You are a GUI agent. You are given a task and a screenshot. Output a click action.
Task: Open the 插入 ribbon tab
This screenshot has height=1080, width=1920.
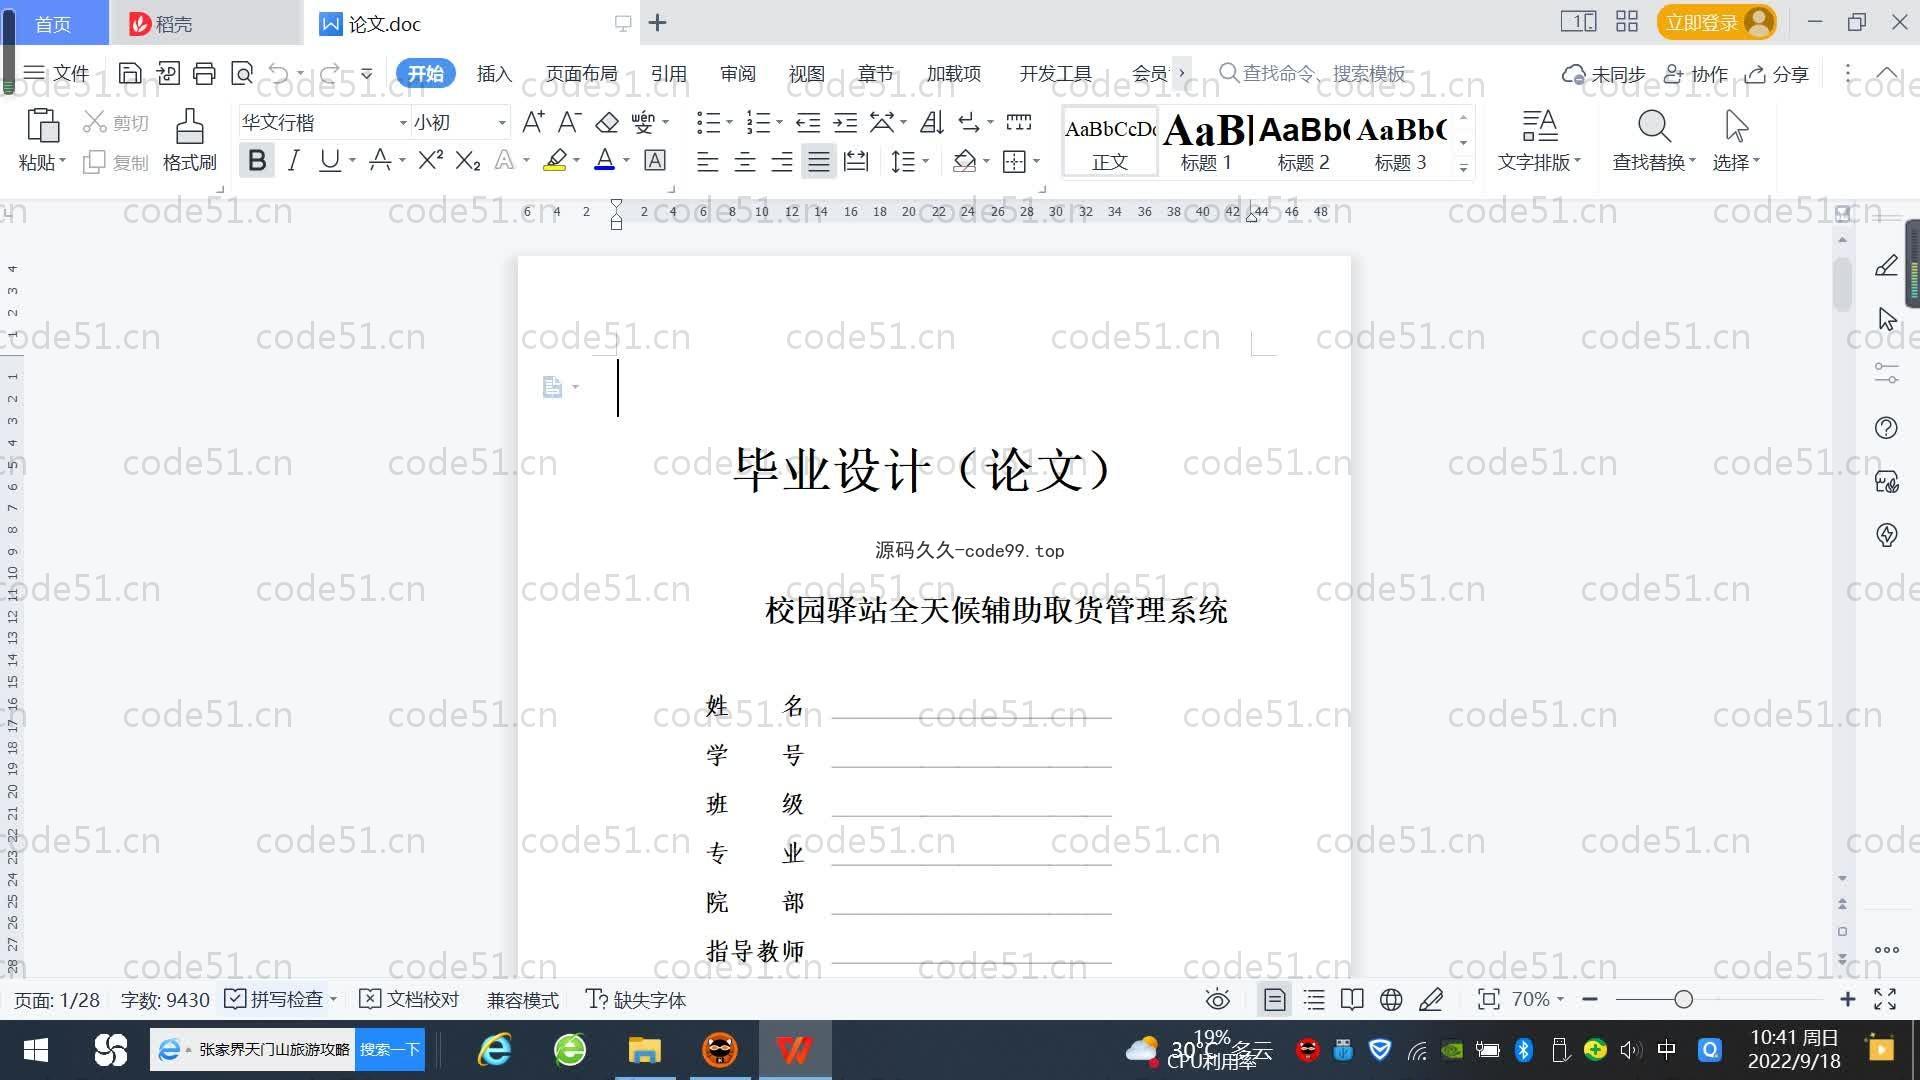coord(494,73)
